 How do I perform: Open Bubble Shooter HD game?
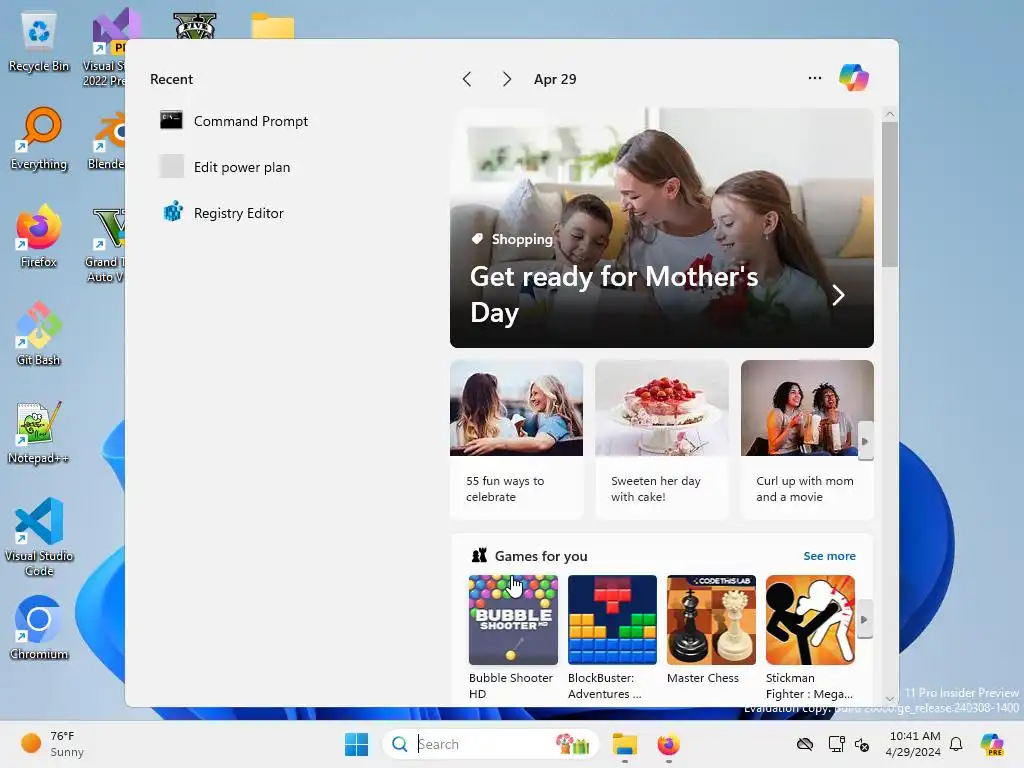[x=513, y=637]
